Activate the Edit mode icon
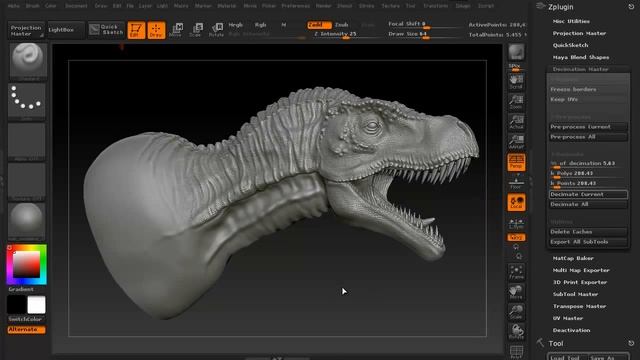 point(136,30)
